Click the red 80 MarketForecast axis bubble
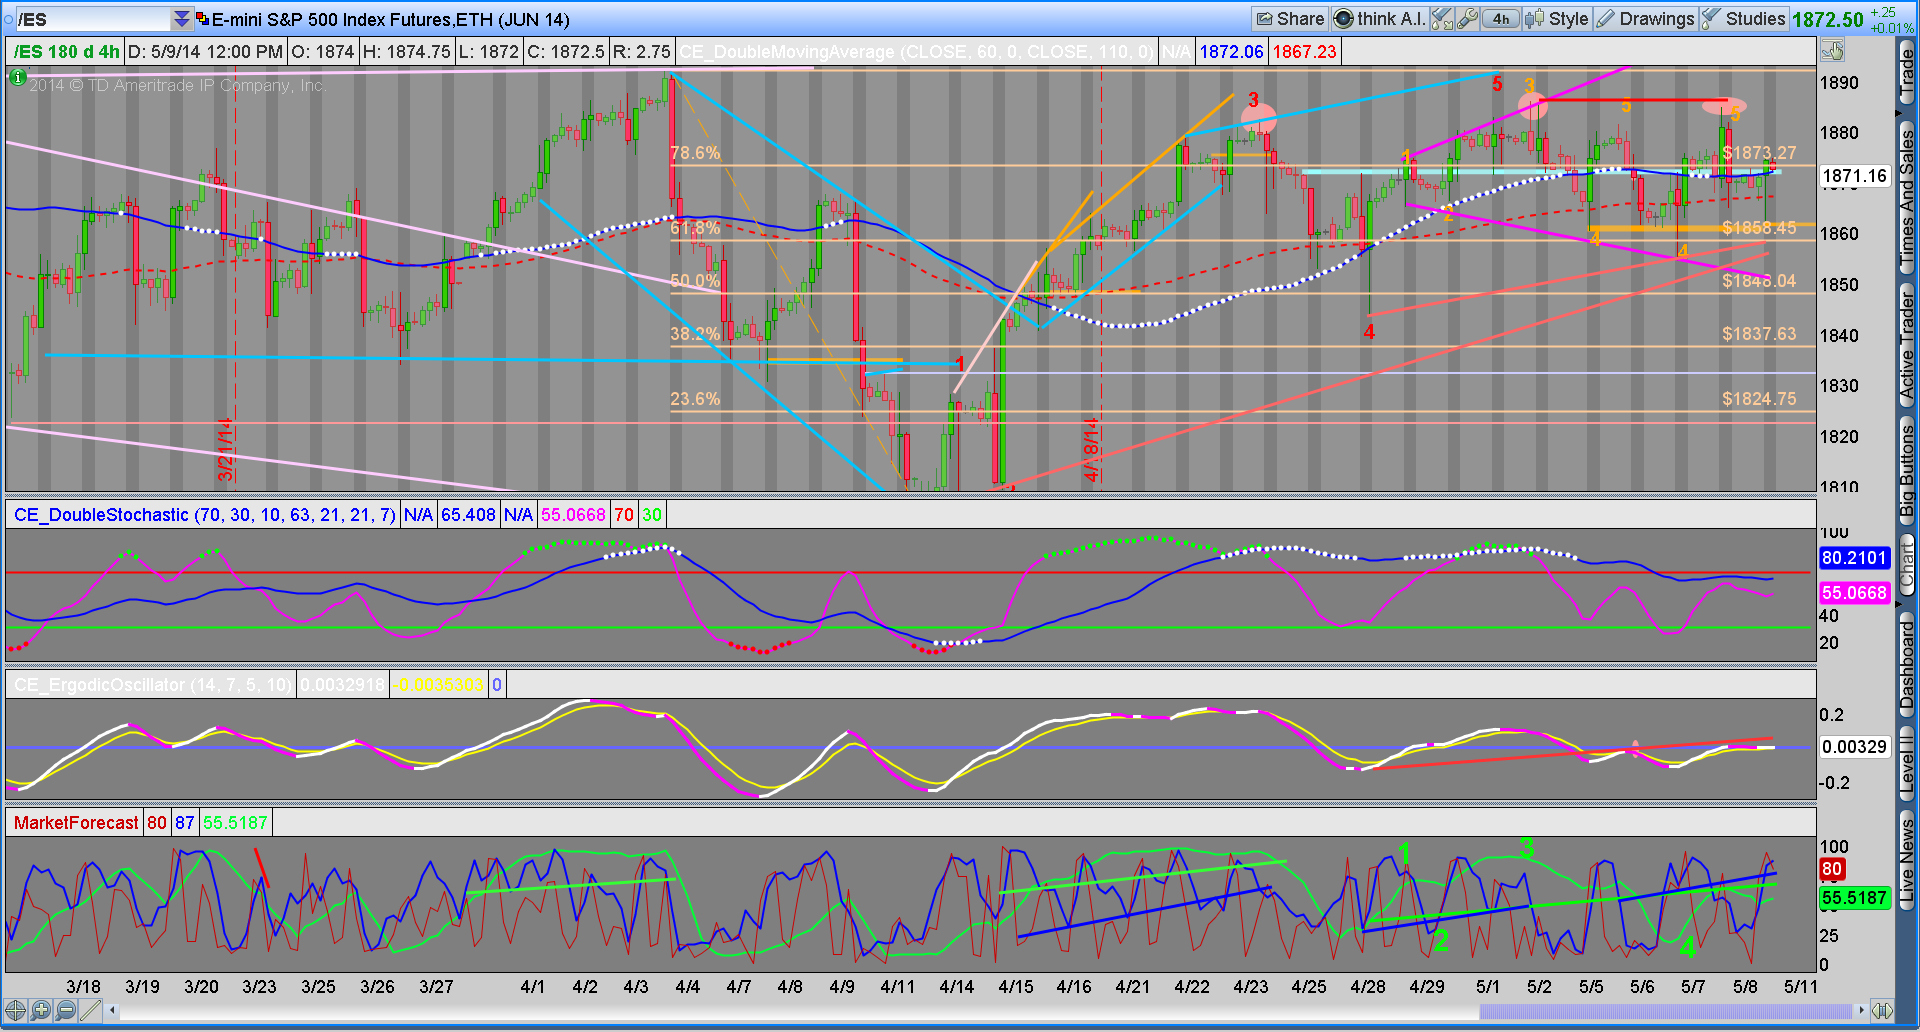 pos(1832,869)
